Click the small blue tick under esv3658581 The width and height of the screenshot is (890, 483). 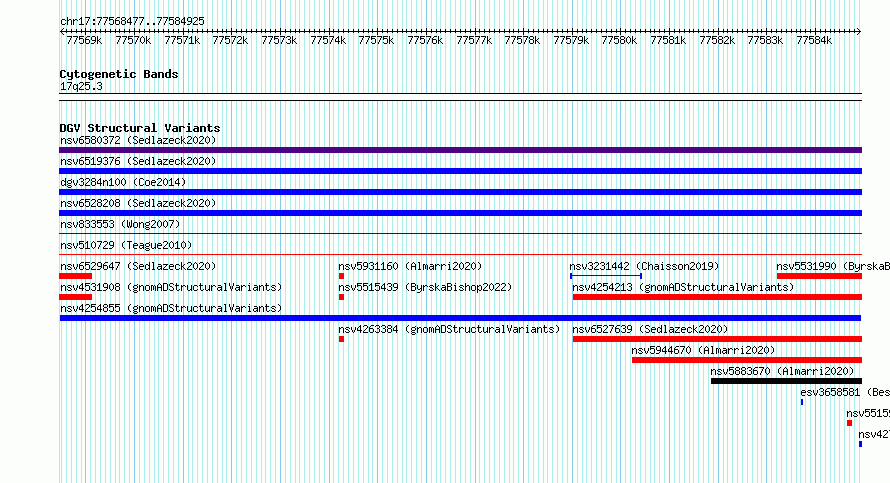click(802, 402)
